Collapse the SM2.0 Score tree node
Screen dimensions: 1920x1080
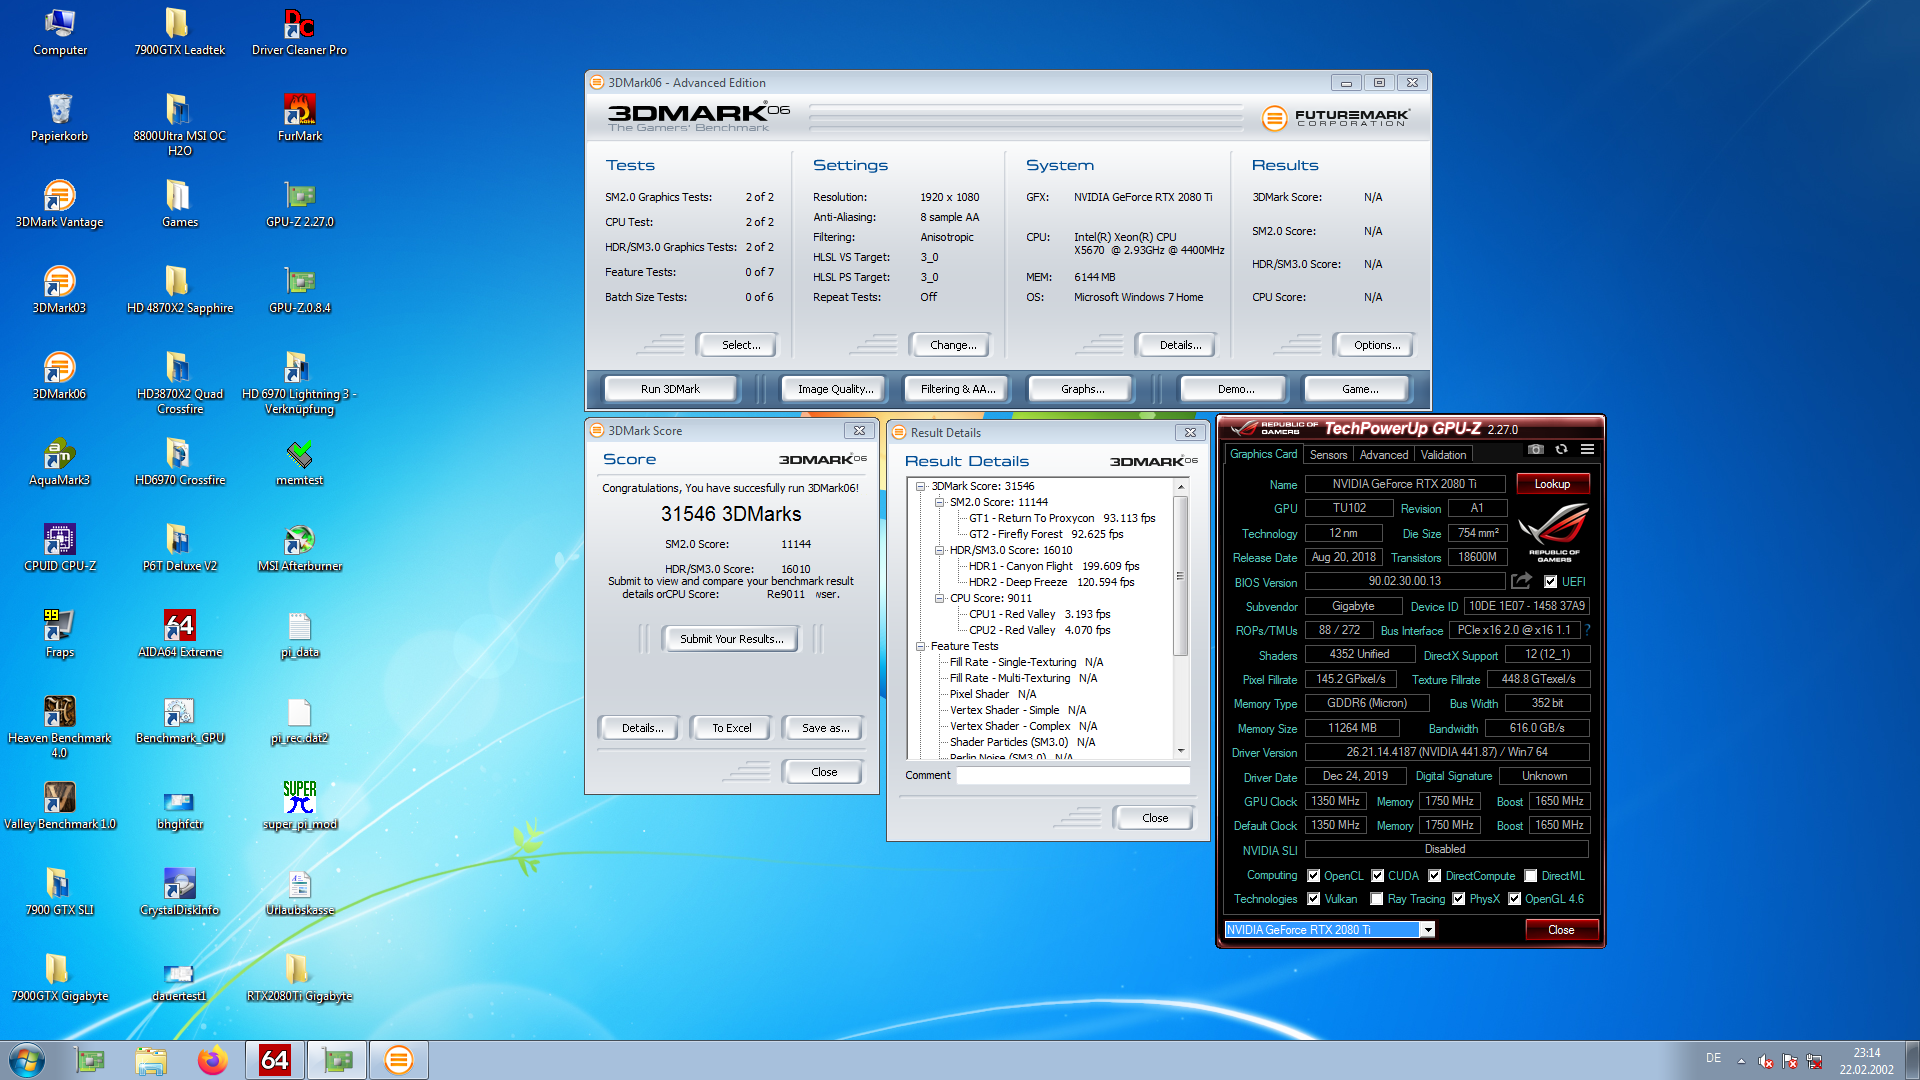(939, 502)
